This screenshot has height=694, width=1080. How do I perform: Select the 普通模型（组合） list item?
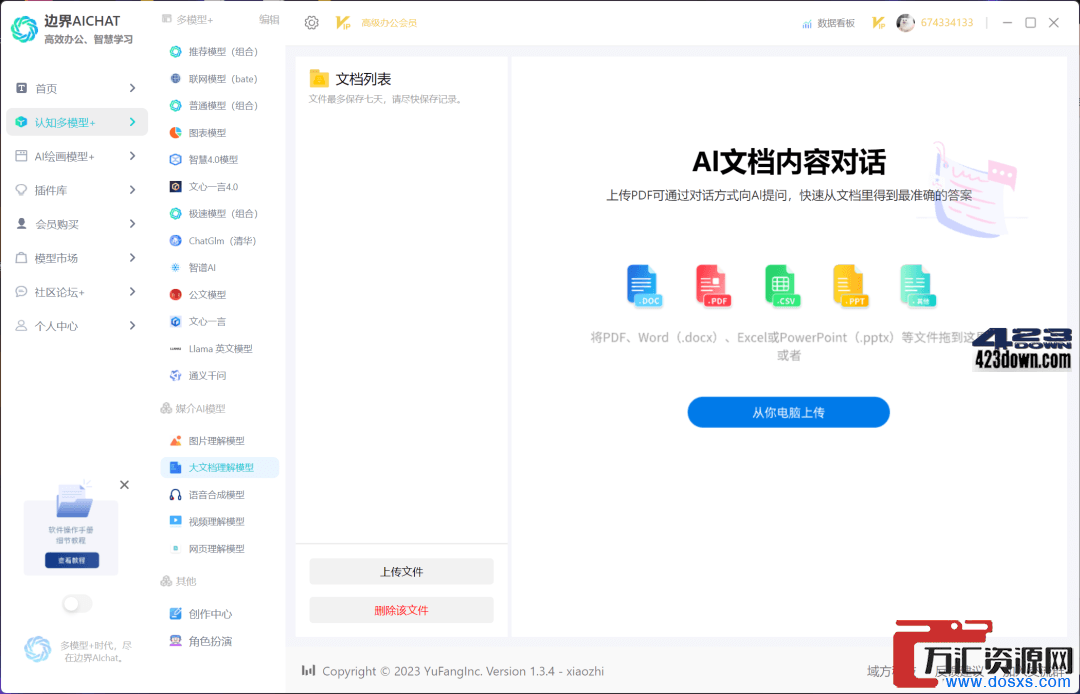coord(220,105)
